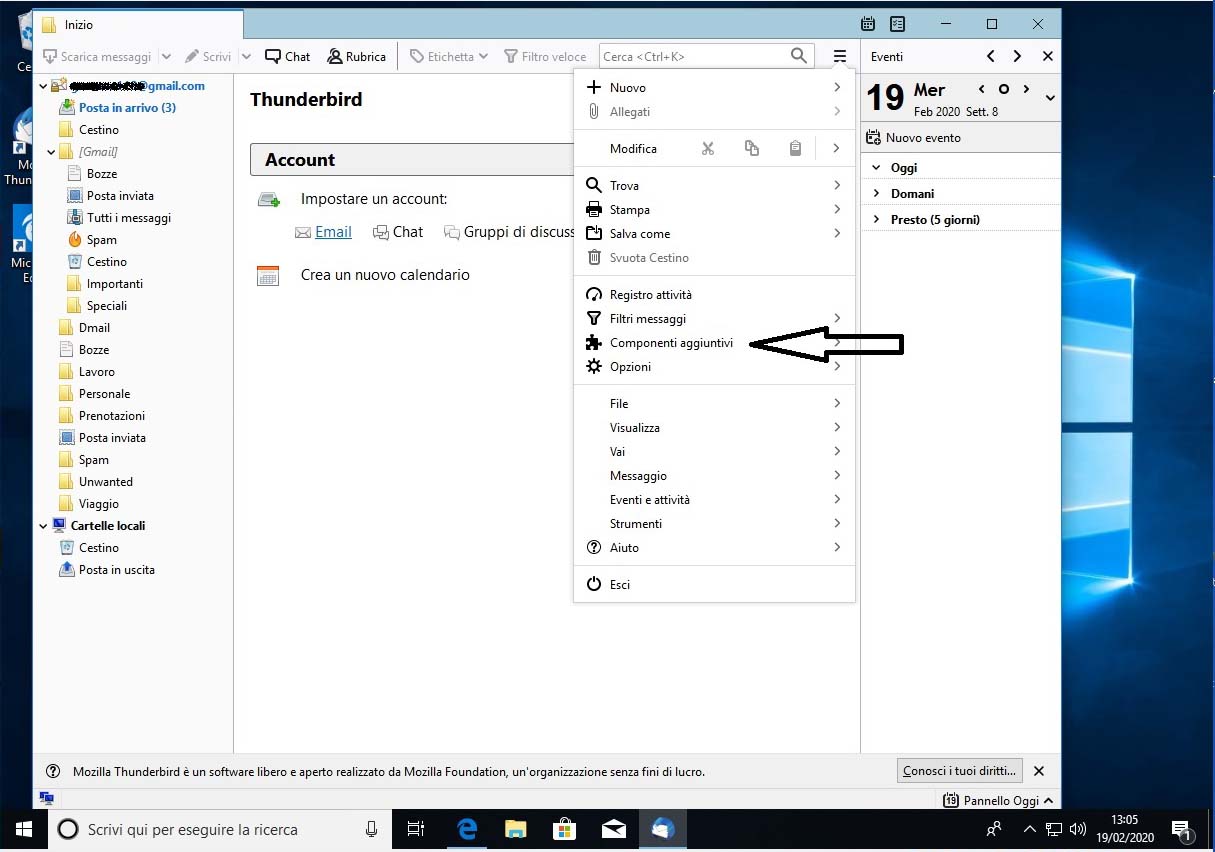This screenshot has height=852, width=1215.
Task: Open Posta in arrivo (3) folder
Action: [x=127, y=108]
